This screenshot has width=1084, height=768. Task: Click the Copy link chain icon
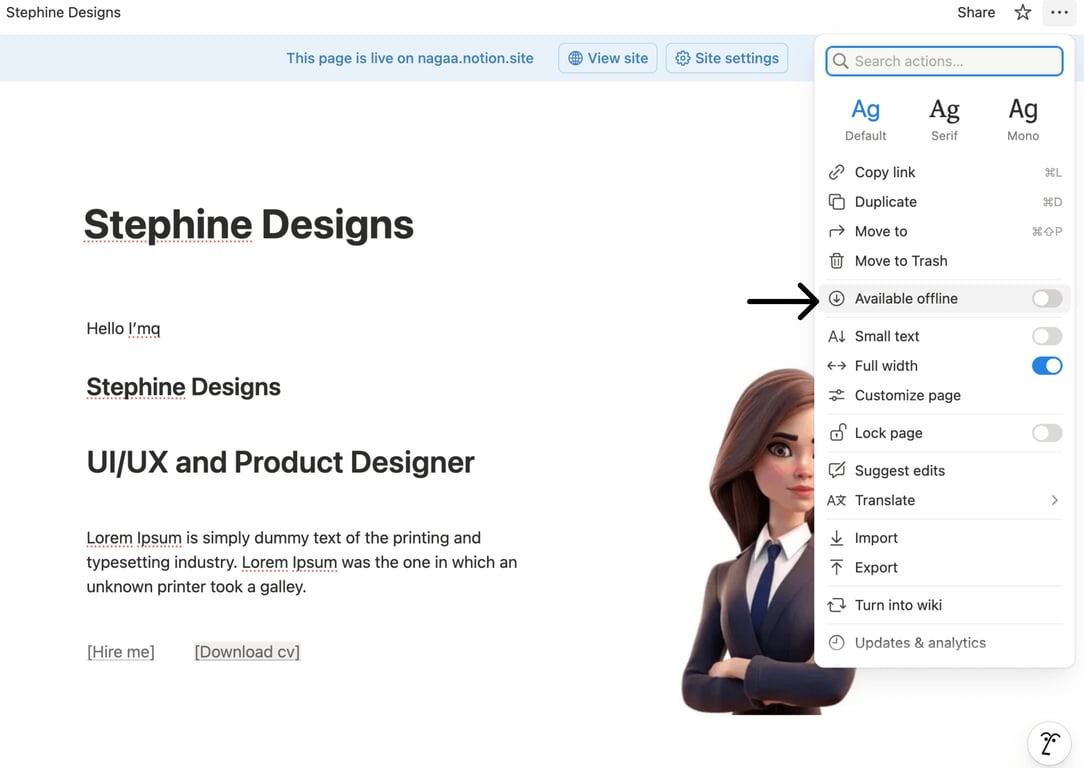pyautogui.click(x=837, y=172)
